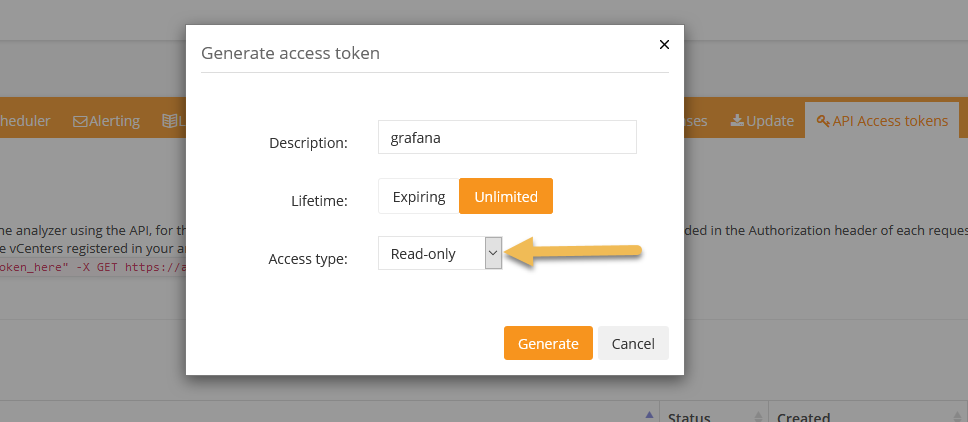Screen dimensions: 968x422
Task: Click the book icon next to Alerting tab
Action: click(169, 121)
